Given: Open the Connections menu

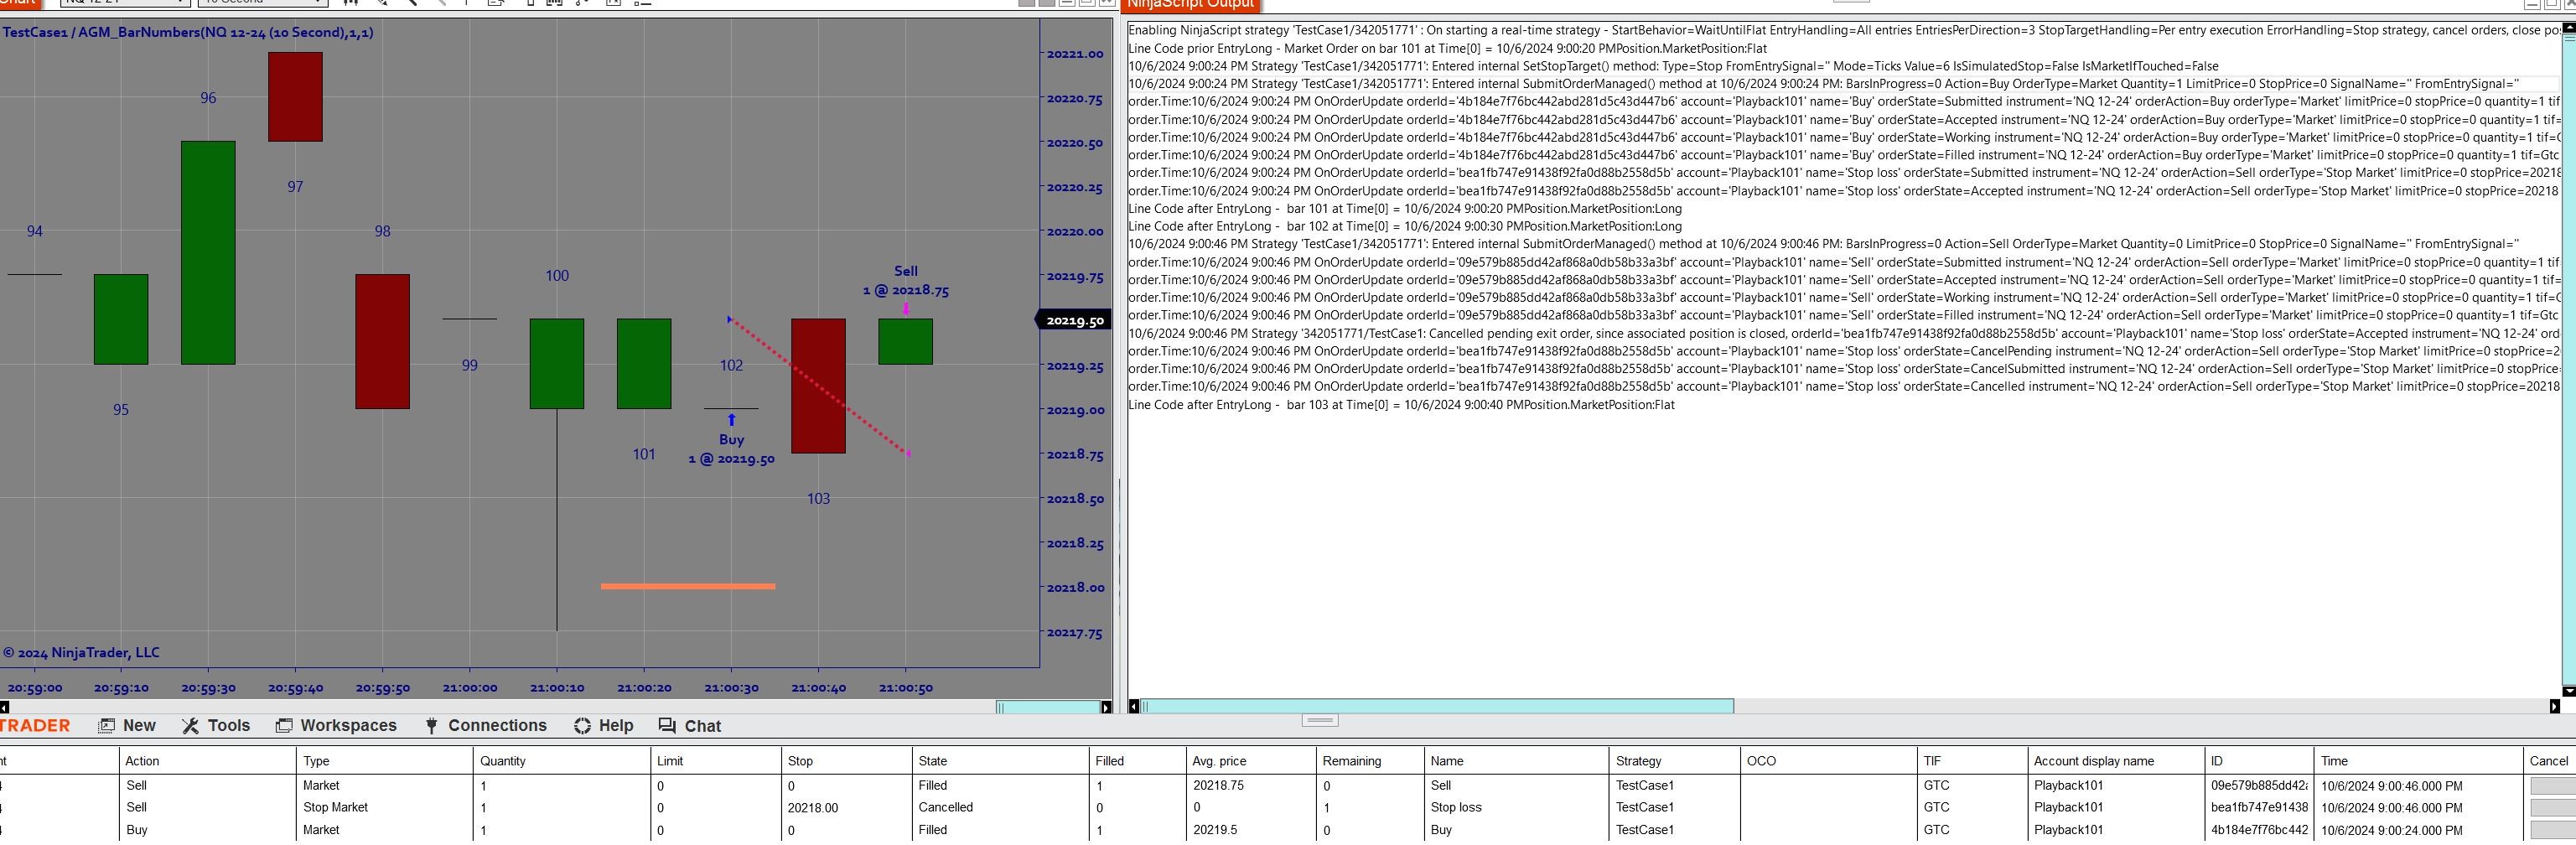Looking at the screenshot, I should (x=497, y=726).
